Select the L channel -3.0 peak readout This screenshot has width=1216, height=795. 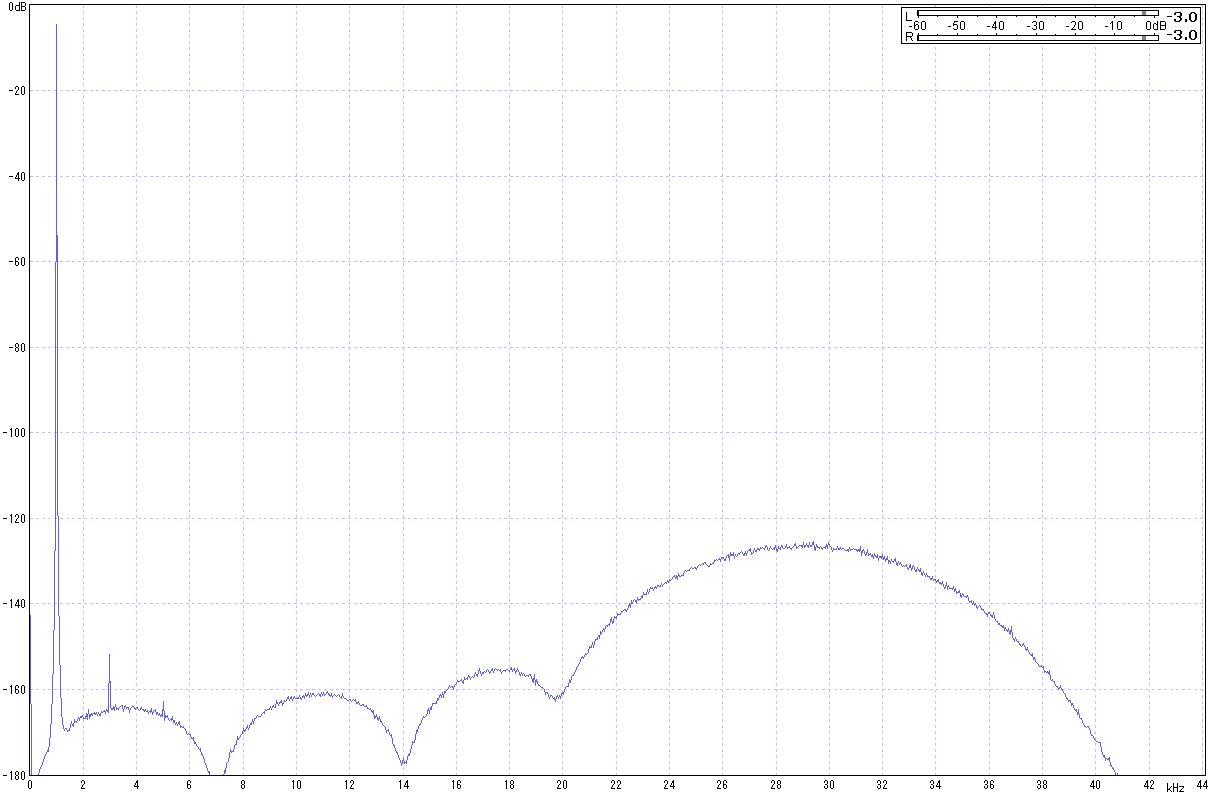[1184, 16]
